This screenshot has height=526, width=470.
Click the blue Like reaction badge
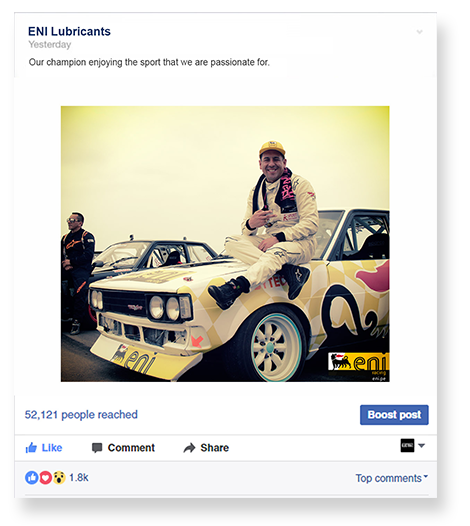(32, 477)
